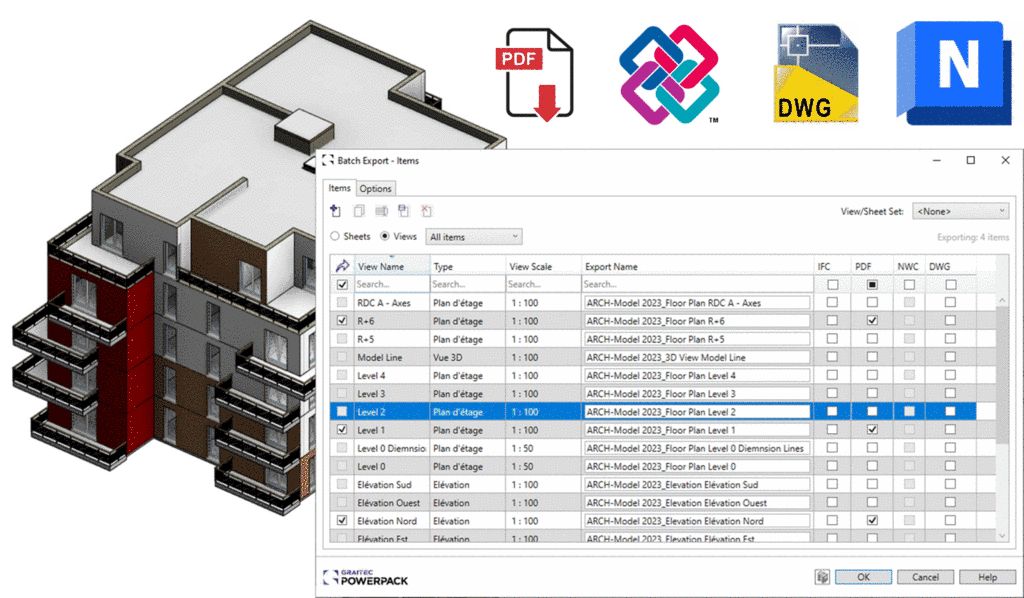The height and width of the screenshot is (598, 1024).
Task: Select the Level 3 view row
Action: click(653, 394)
